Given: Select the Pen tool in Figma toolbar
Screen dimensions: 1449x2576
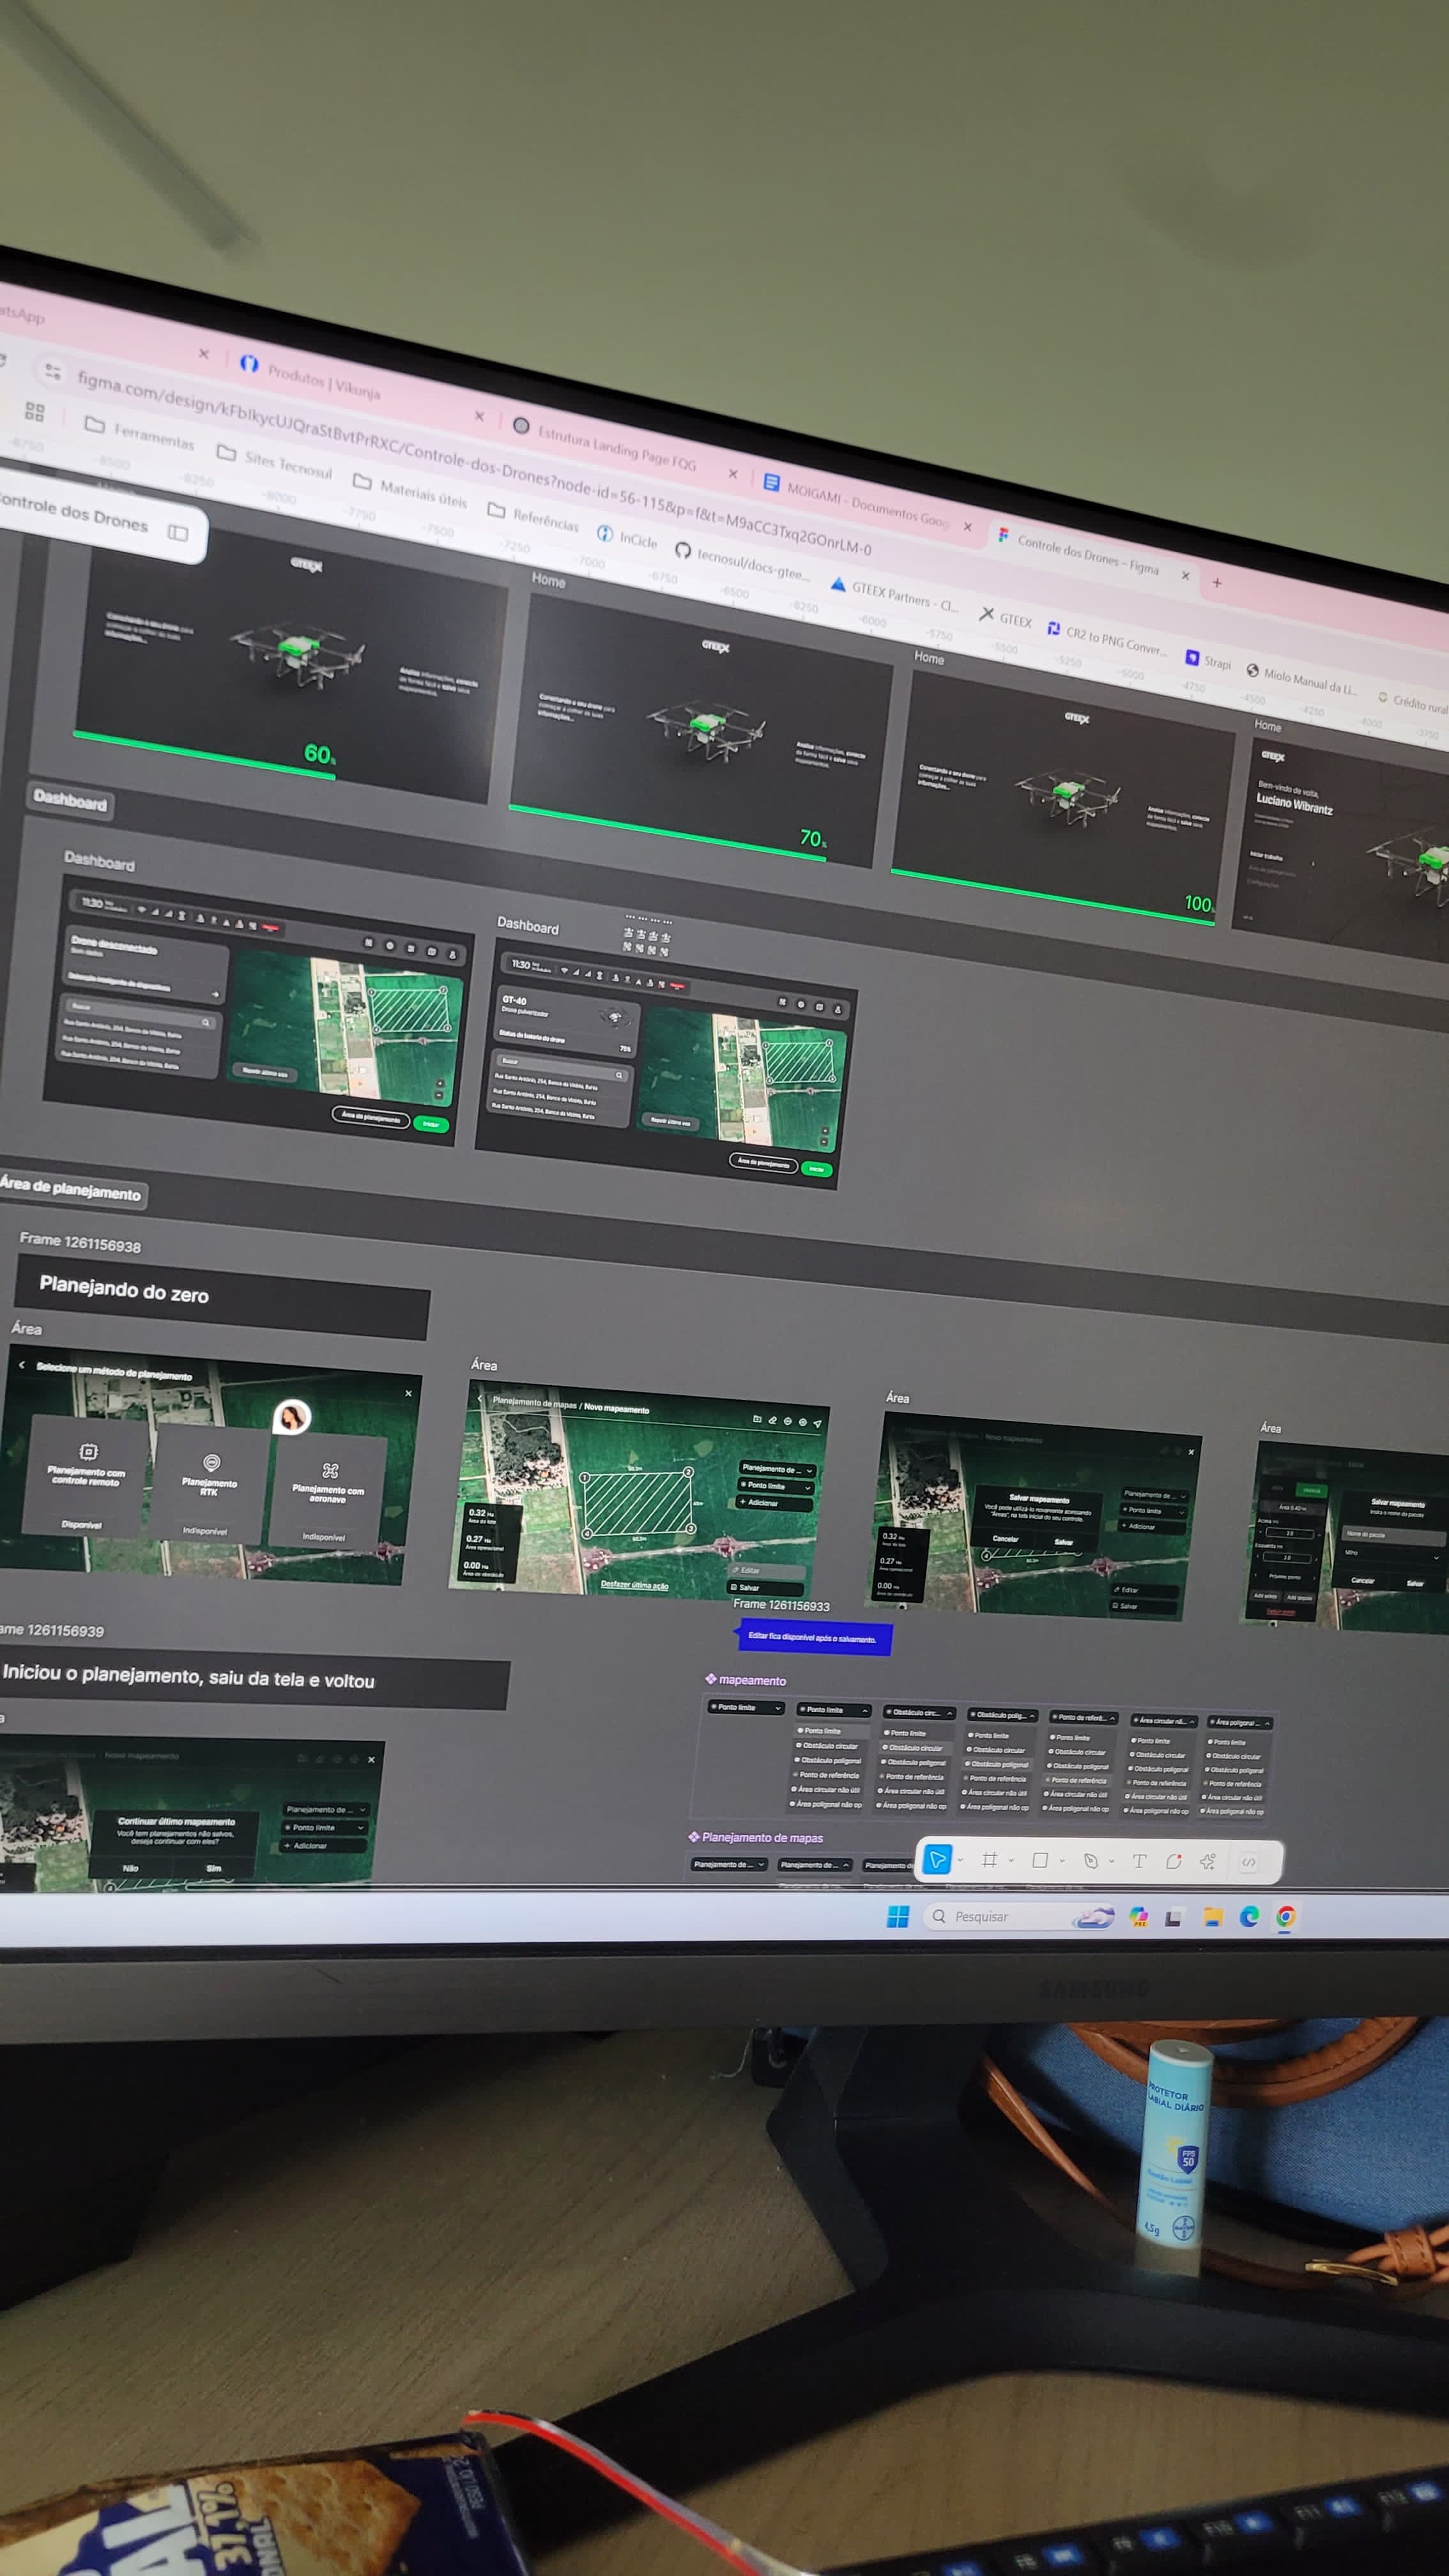Looking at the screenshot, I should click(1091, 1862).
